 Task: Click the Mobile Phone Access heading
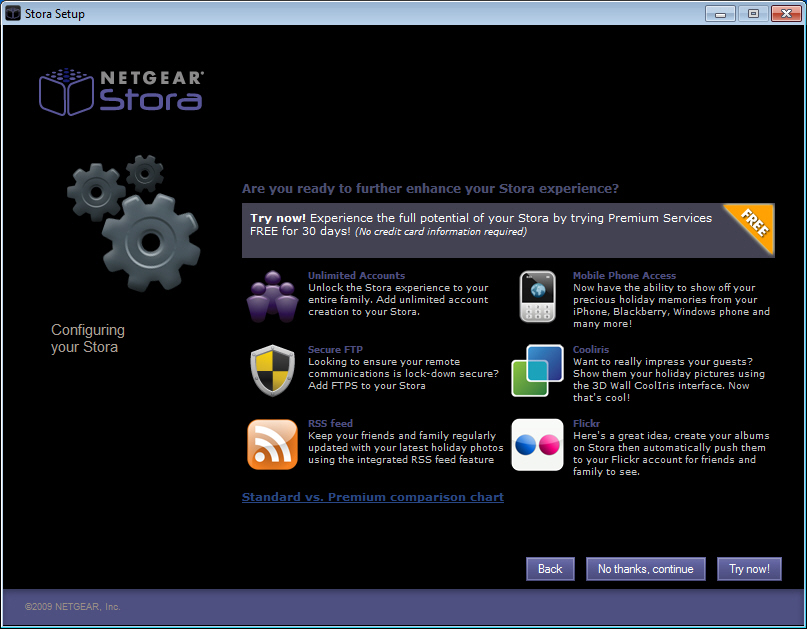coord(624,275)
